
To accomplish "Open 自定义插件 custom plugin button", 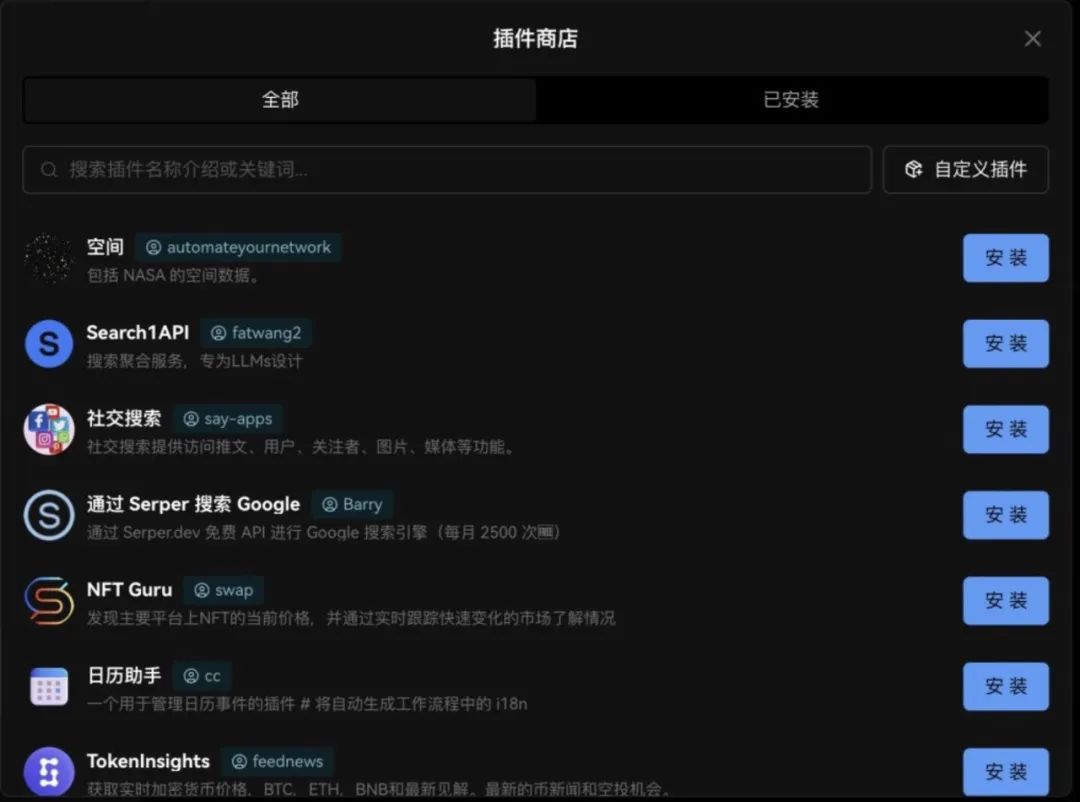I will coord(966,169).
